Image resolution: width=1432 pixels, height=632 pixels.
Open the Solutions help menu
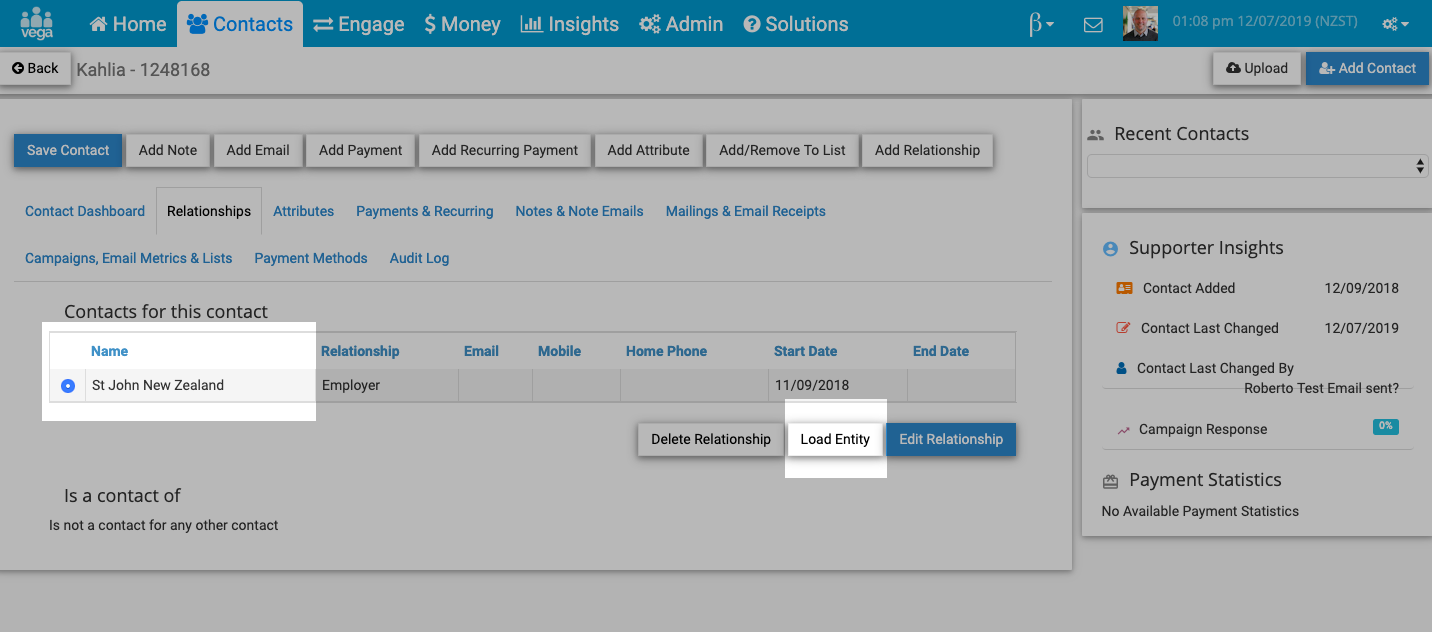(x=796, y=24)
